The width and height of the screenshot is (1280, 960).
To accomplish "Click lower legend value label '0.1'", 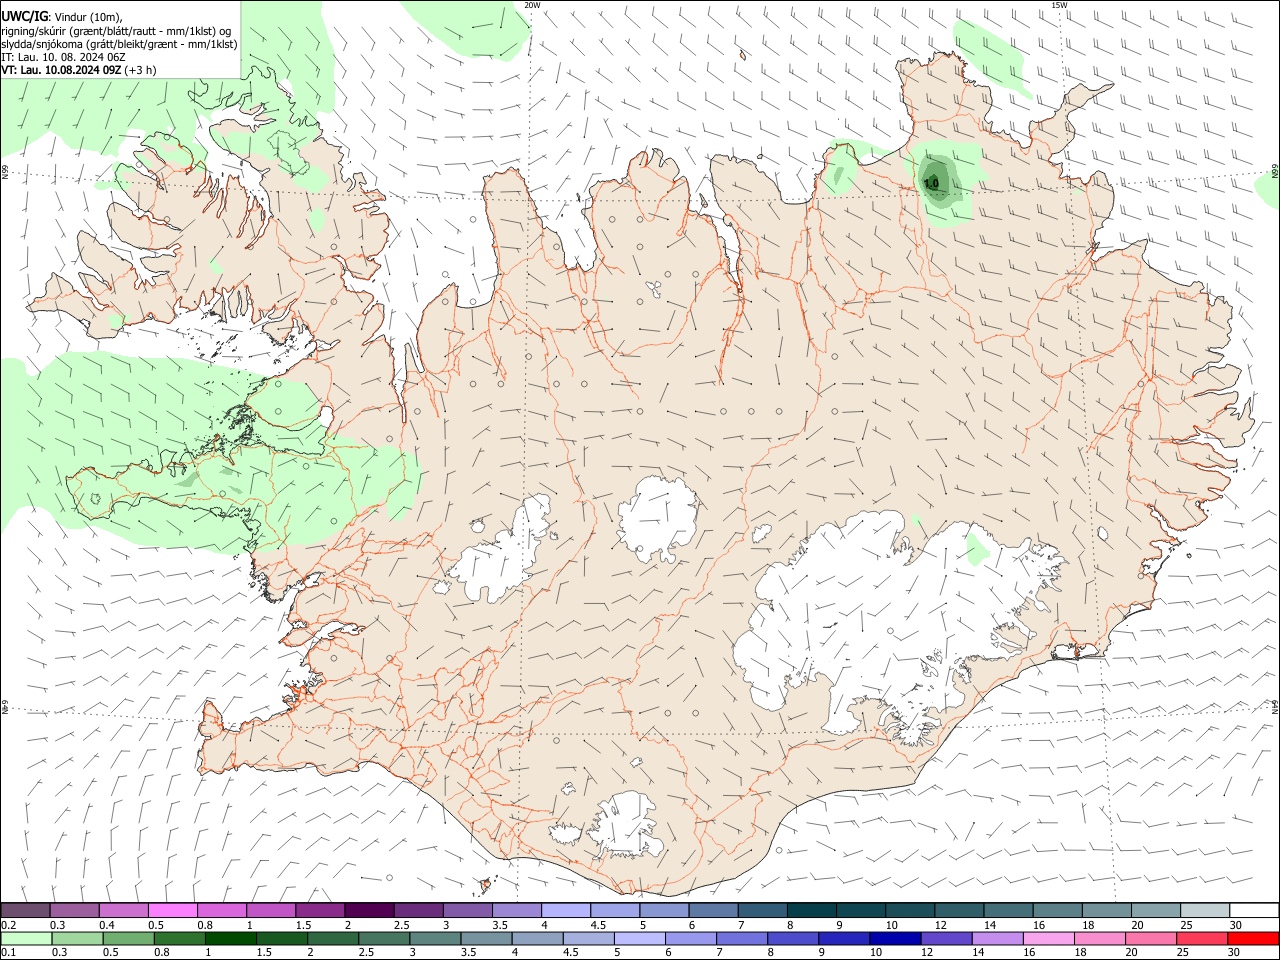I will point(9,953).
